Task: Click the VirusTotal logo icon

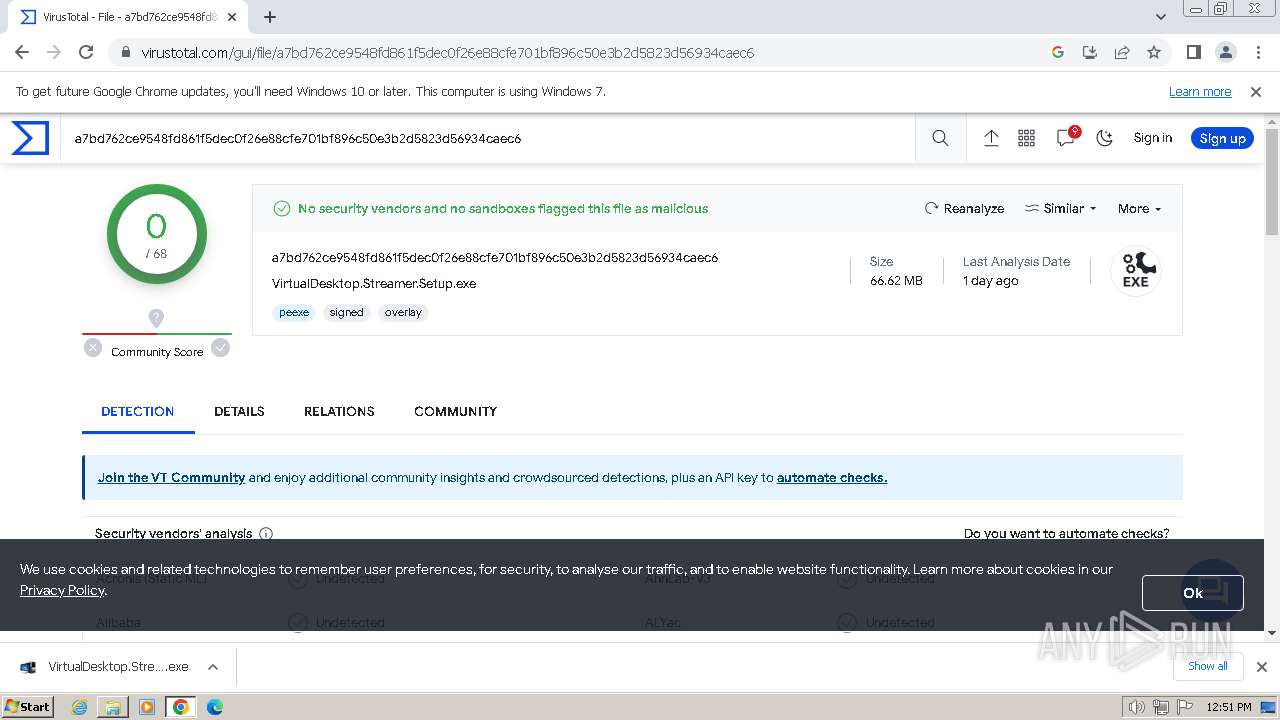Action: pos(30,138)
